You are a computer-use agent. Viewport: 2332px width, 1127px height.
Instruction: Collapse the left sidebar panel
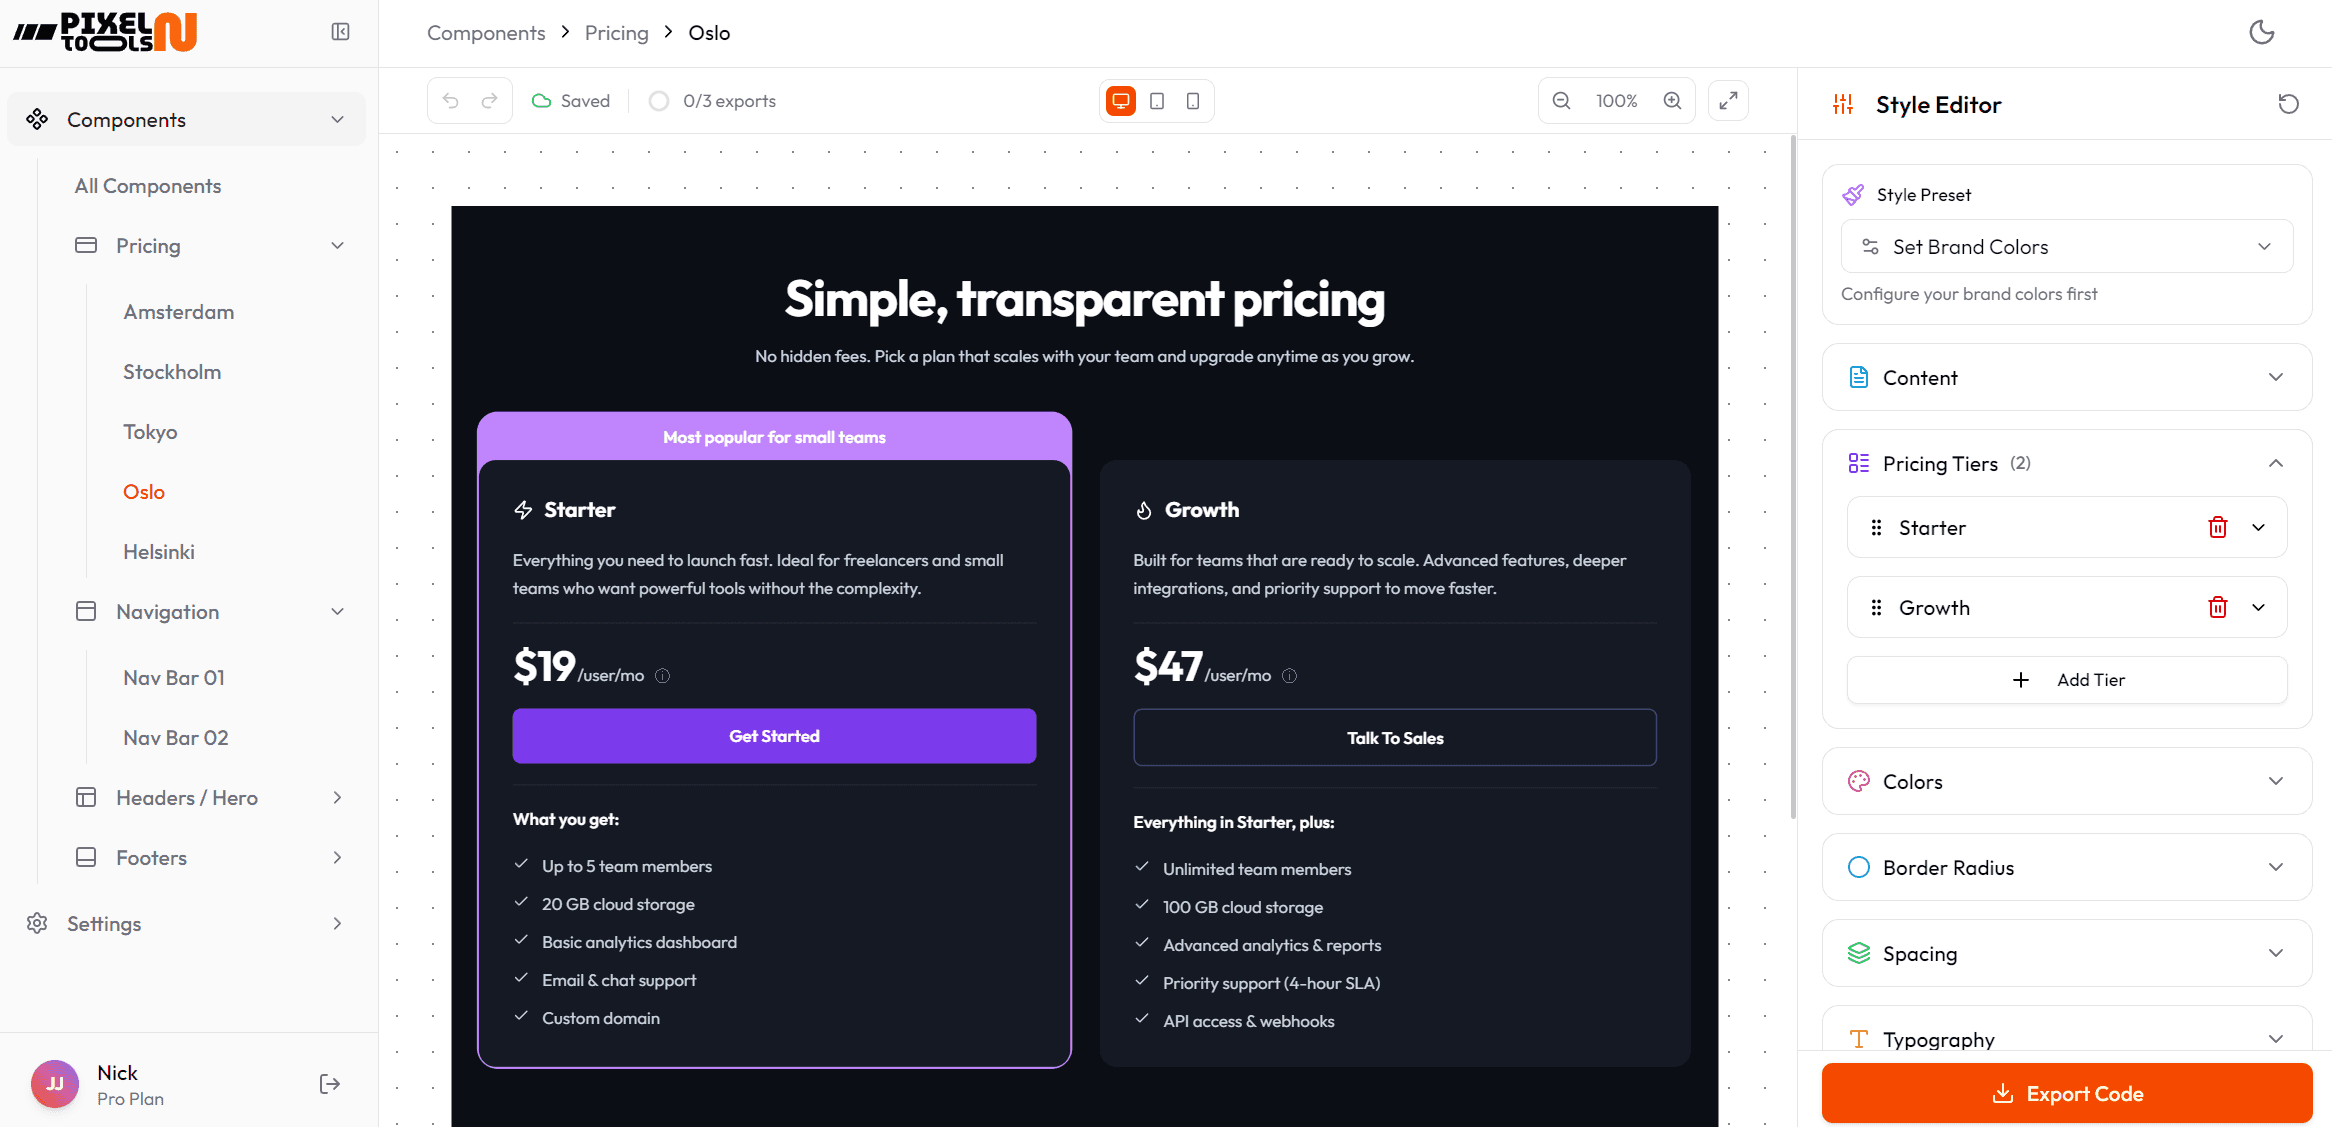(x=340, y=31)
